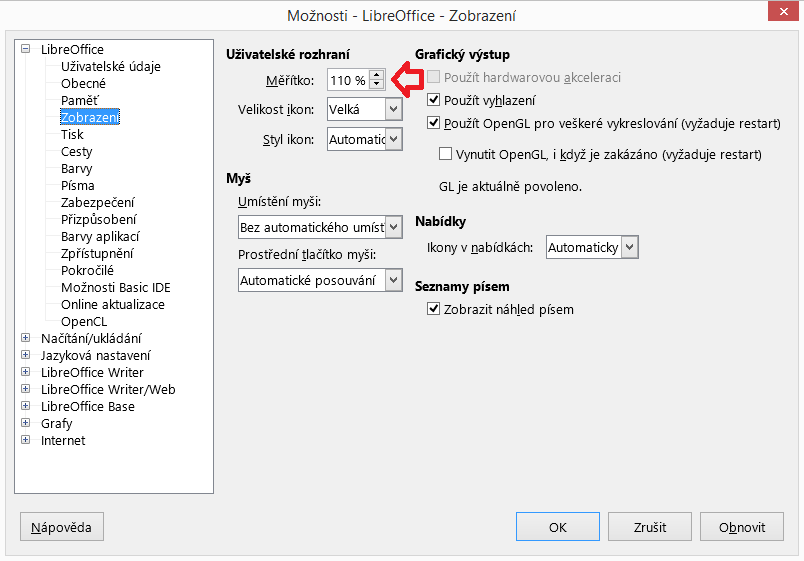804x561 pixels.
Task: Click into the Měřítko percentage field
Action: point(348,80)
